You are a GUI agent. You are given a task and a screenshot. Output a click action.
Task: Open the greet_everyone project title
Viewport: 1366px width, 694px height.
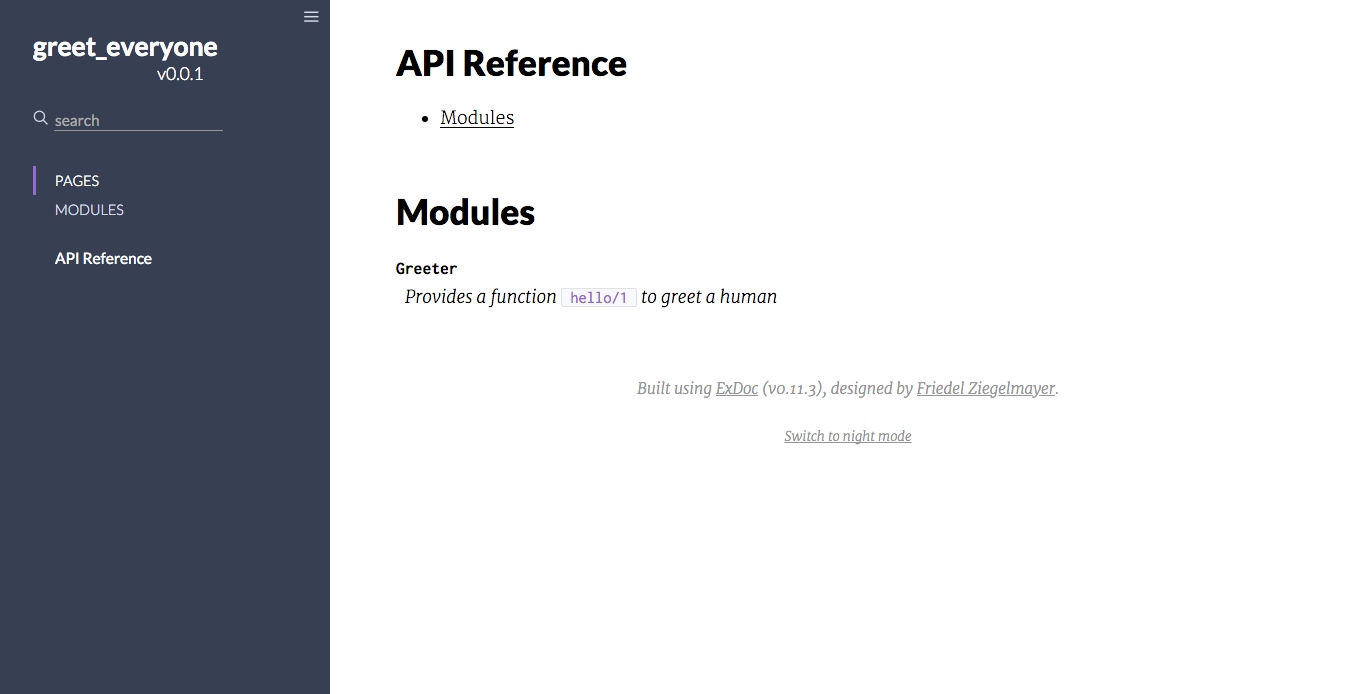(x=125, y=47)
